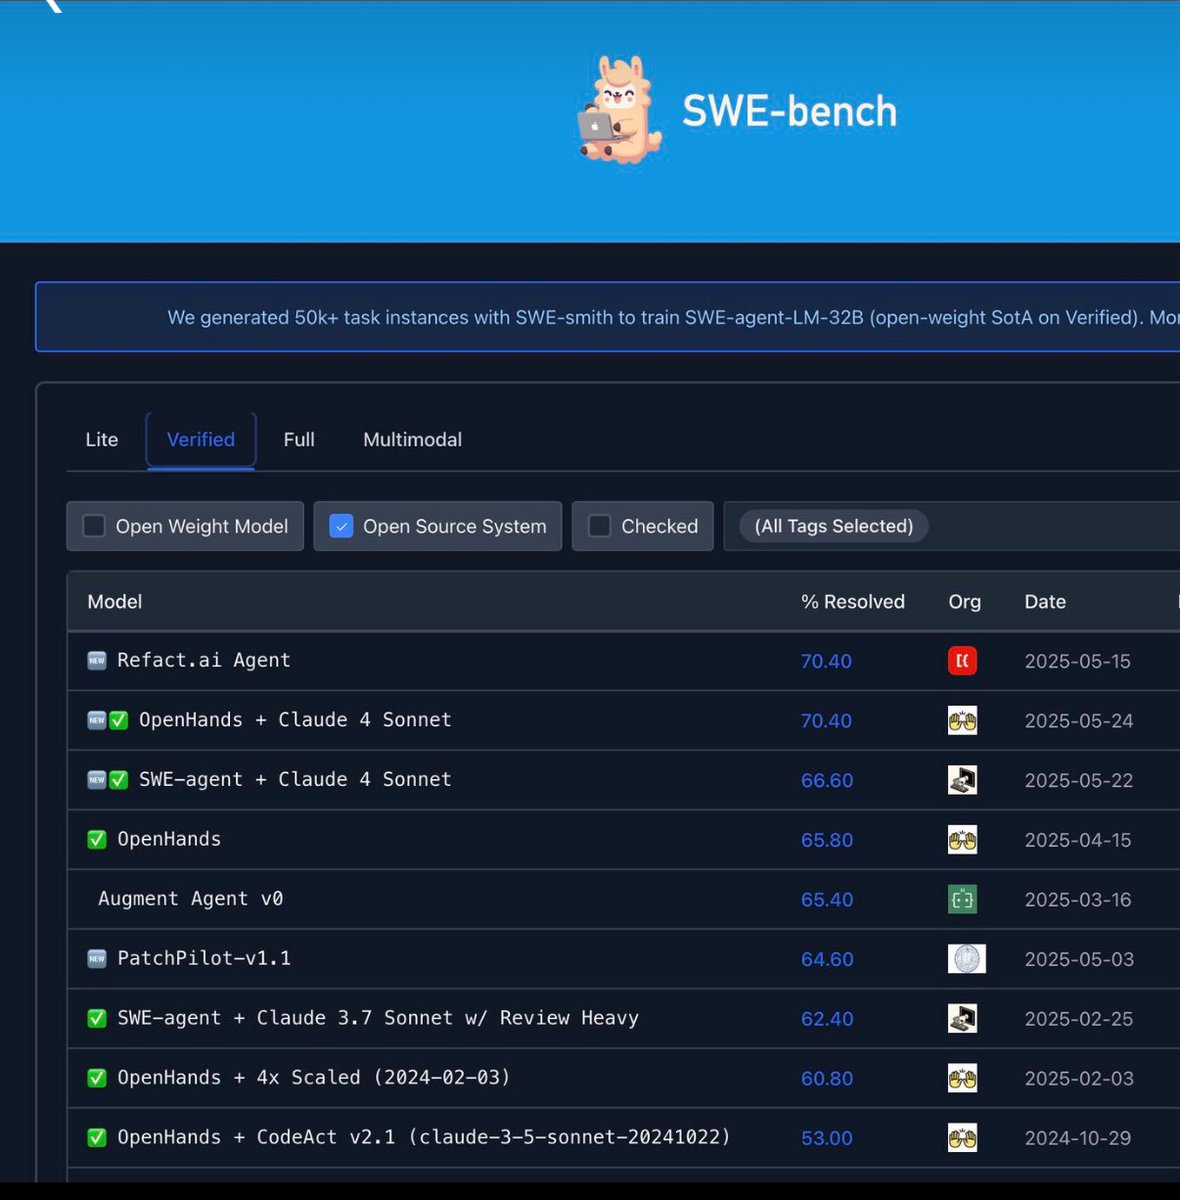Open the 64.60 resolved score link

(x=827, y=959)
